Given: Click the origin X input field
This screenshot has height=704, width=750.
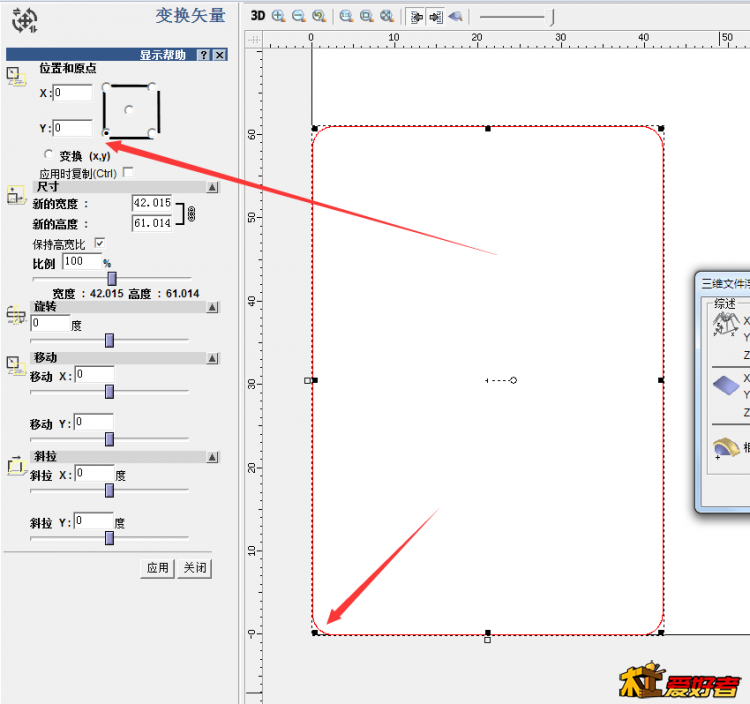Looking at the screenshot, I should tap(72, 93).
